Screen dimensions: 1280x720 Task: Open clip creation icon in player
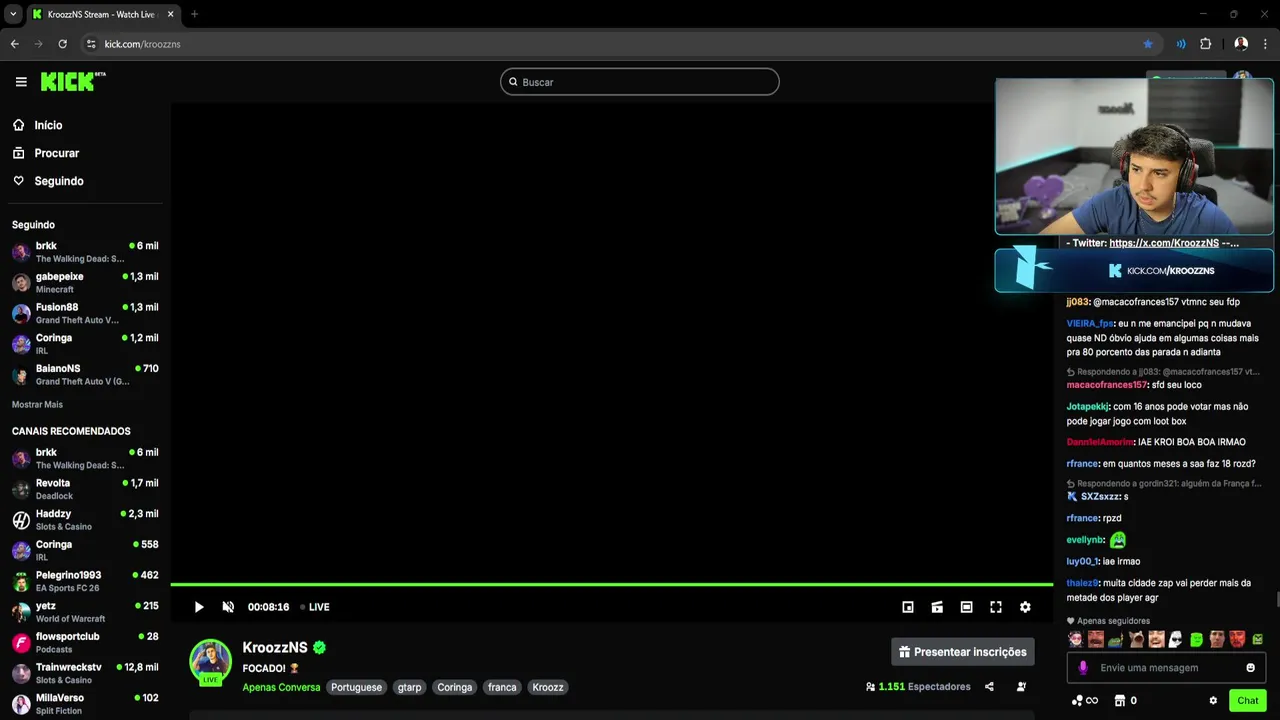937,607
